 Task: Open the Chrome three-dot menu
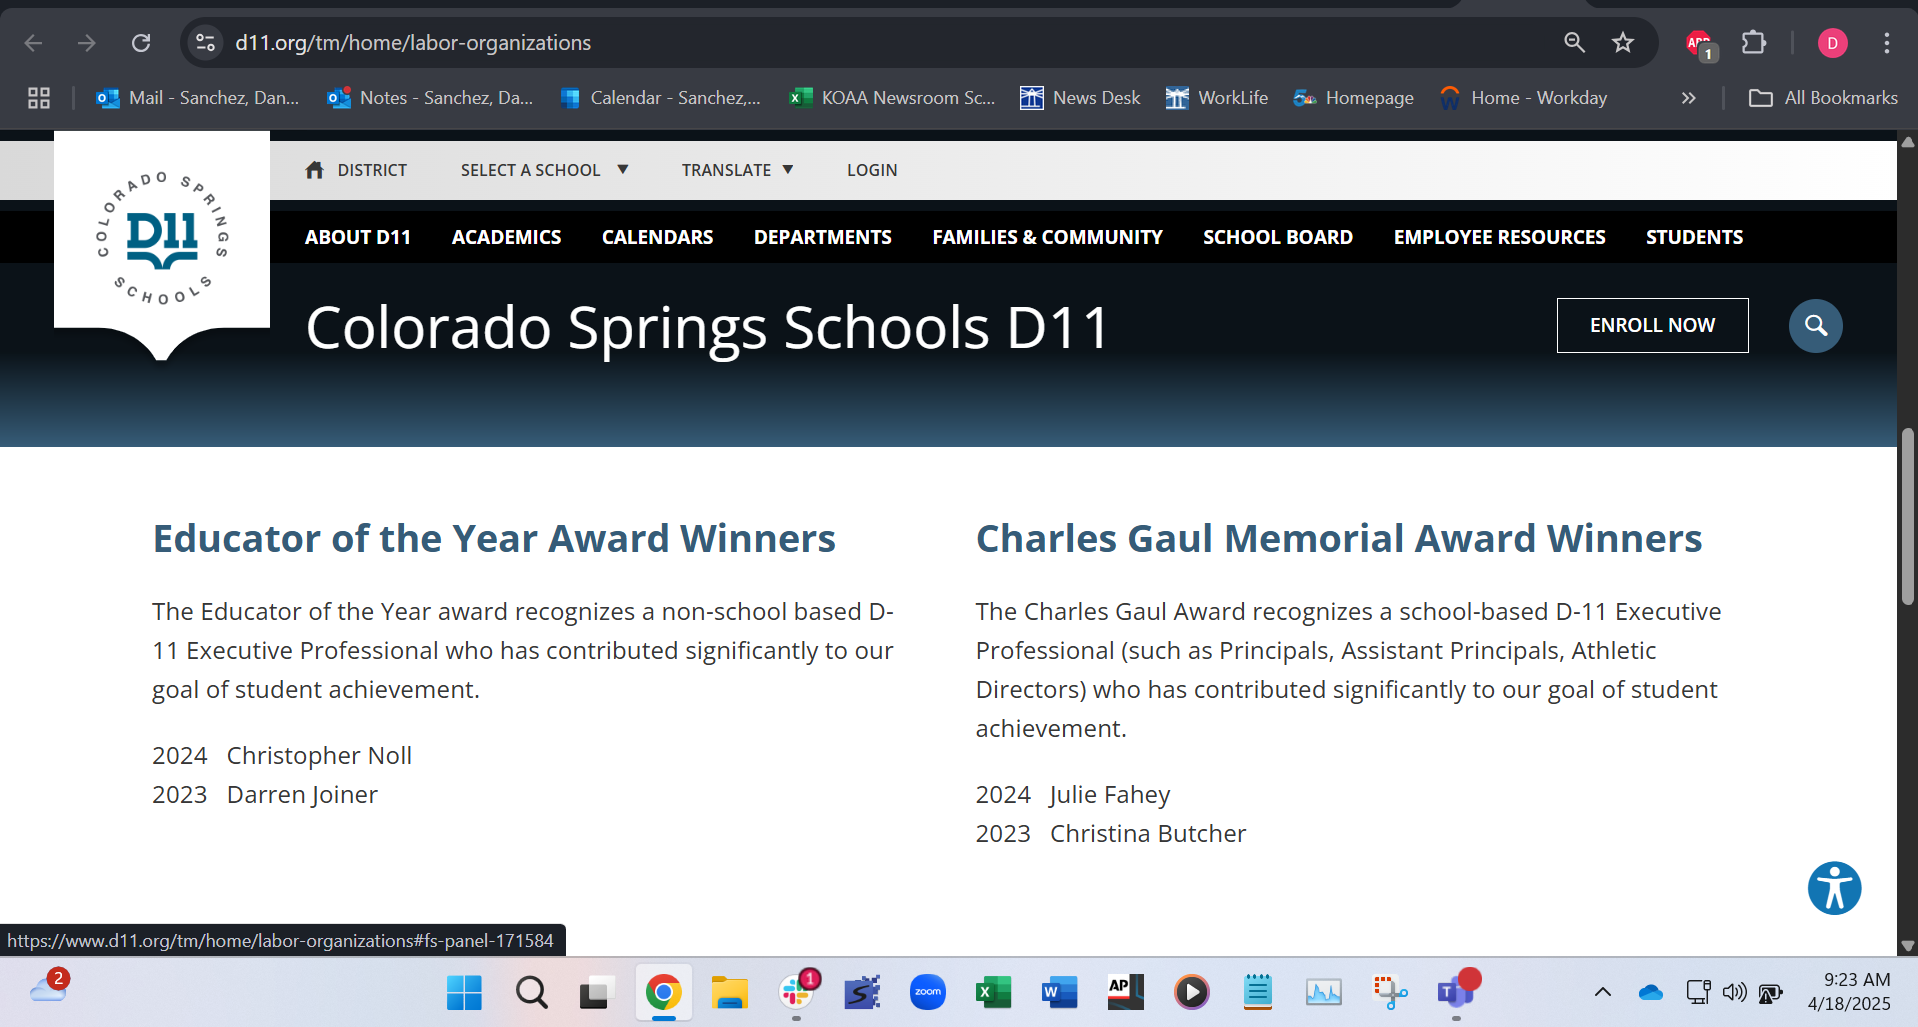click(x=1886, y=43)
